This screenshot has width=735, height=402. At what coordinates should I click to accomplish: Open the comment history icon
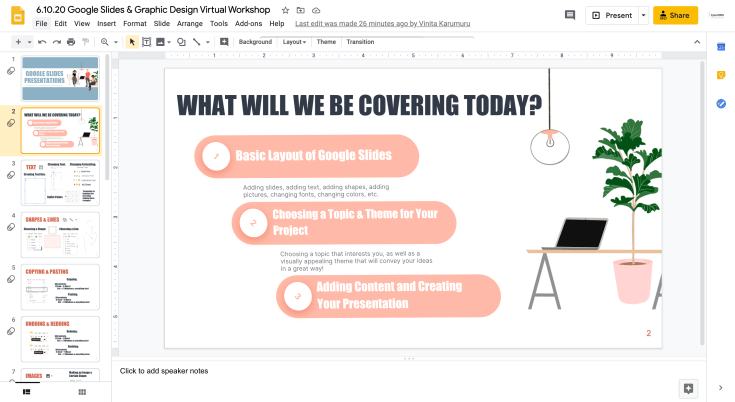(570, 15)
